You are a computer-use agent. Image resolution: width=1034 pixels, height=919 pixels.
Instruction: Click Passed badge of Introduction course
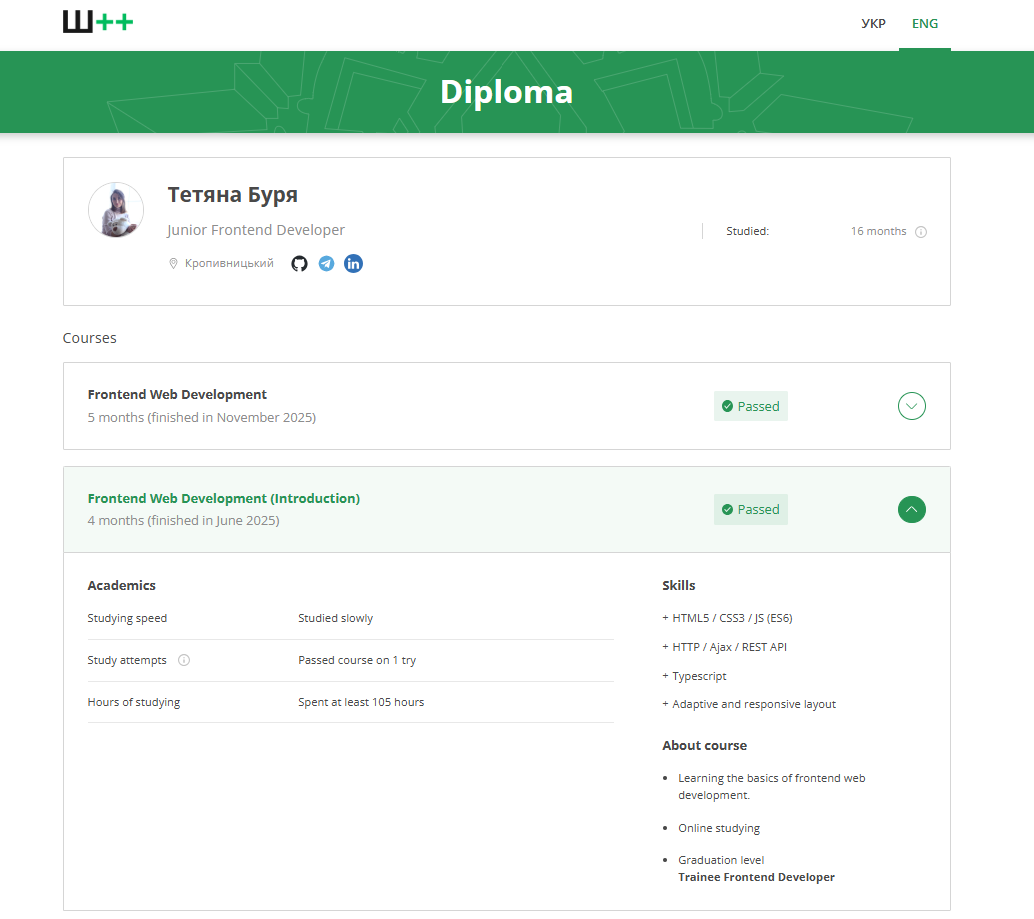[x=750, y=509]
